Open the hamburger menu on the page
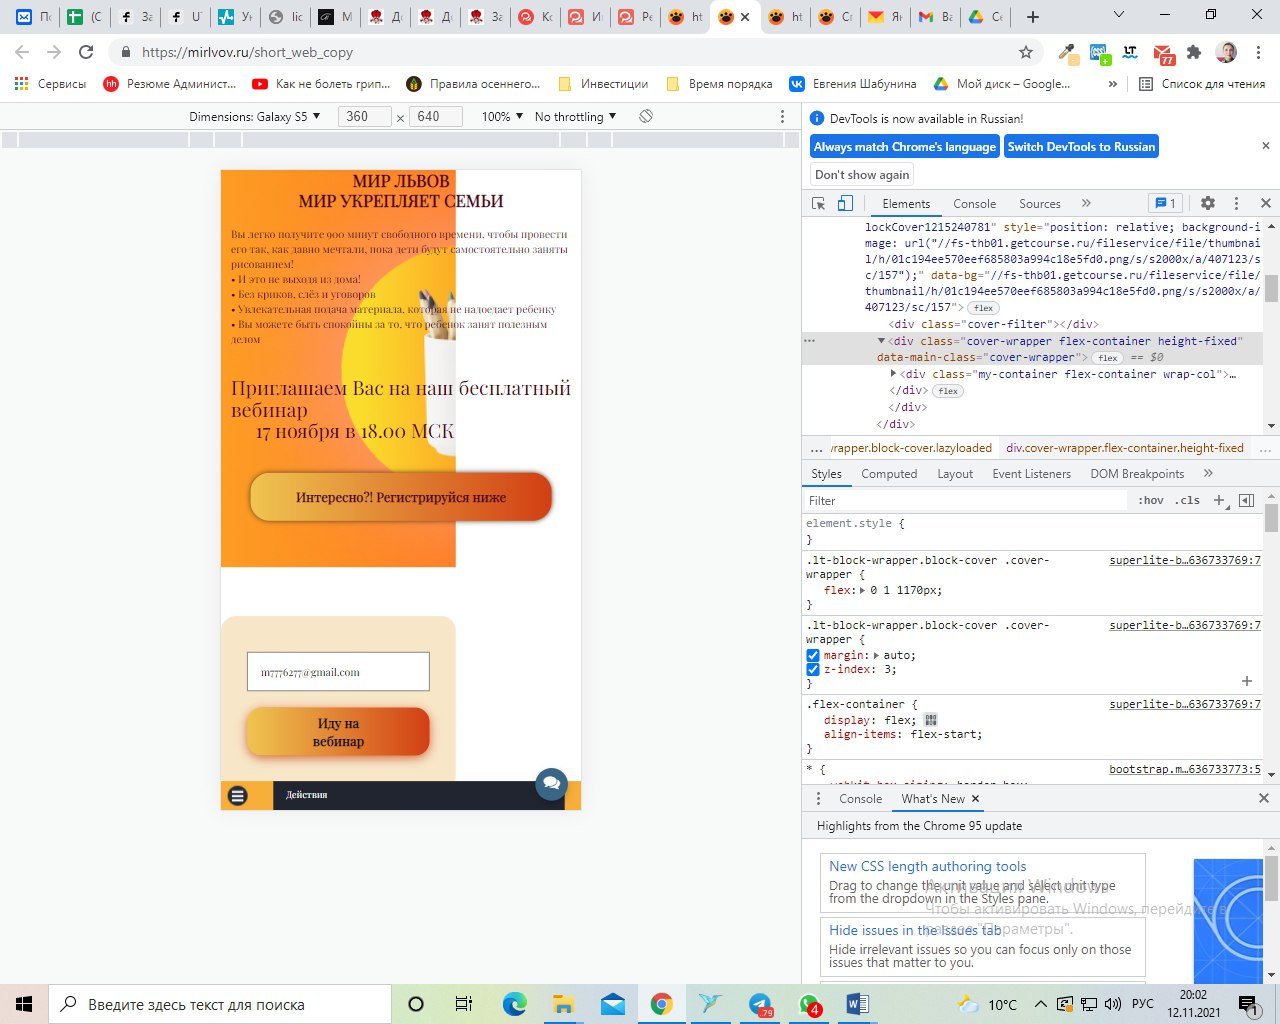This screenshot has height=1024, width=1280. (x=237, y=795)
